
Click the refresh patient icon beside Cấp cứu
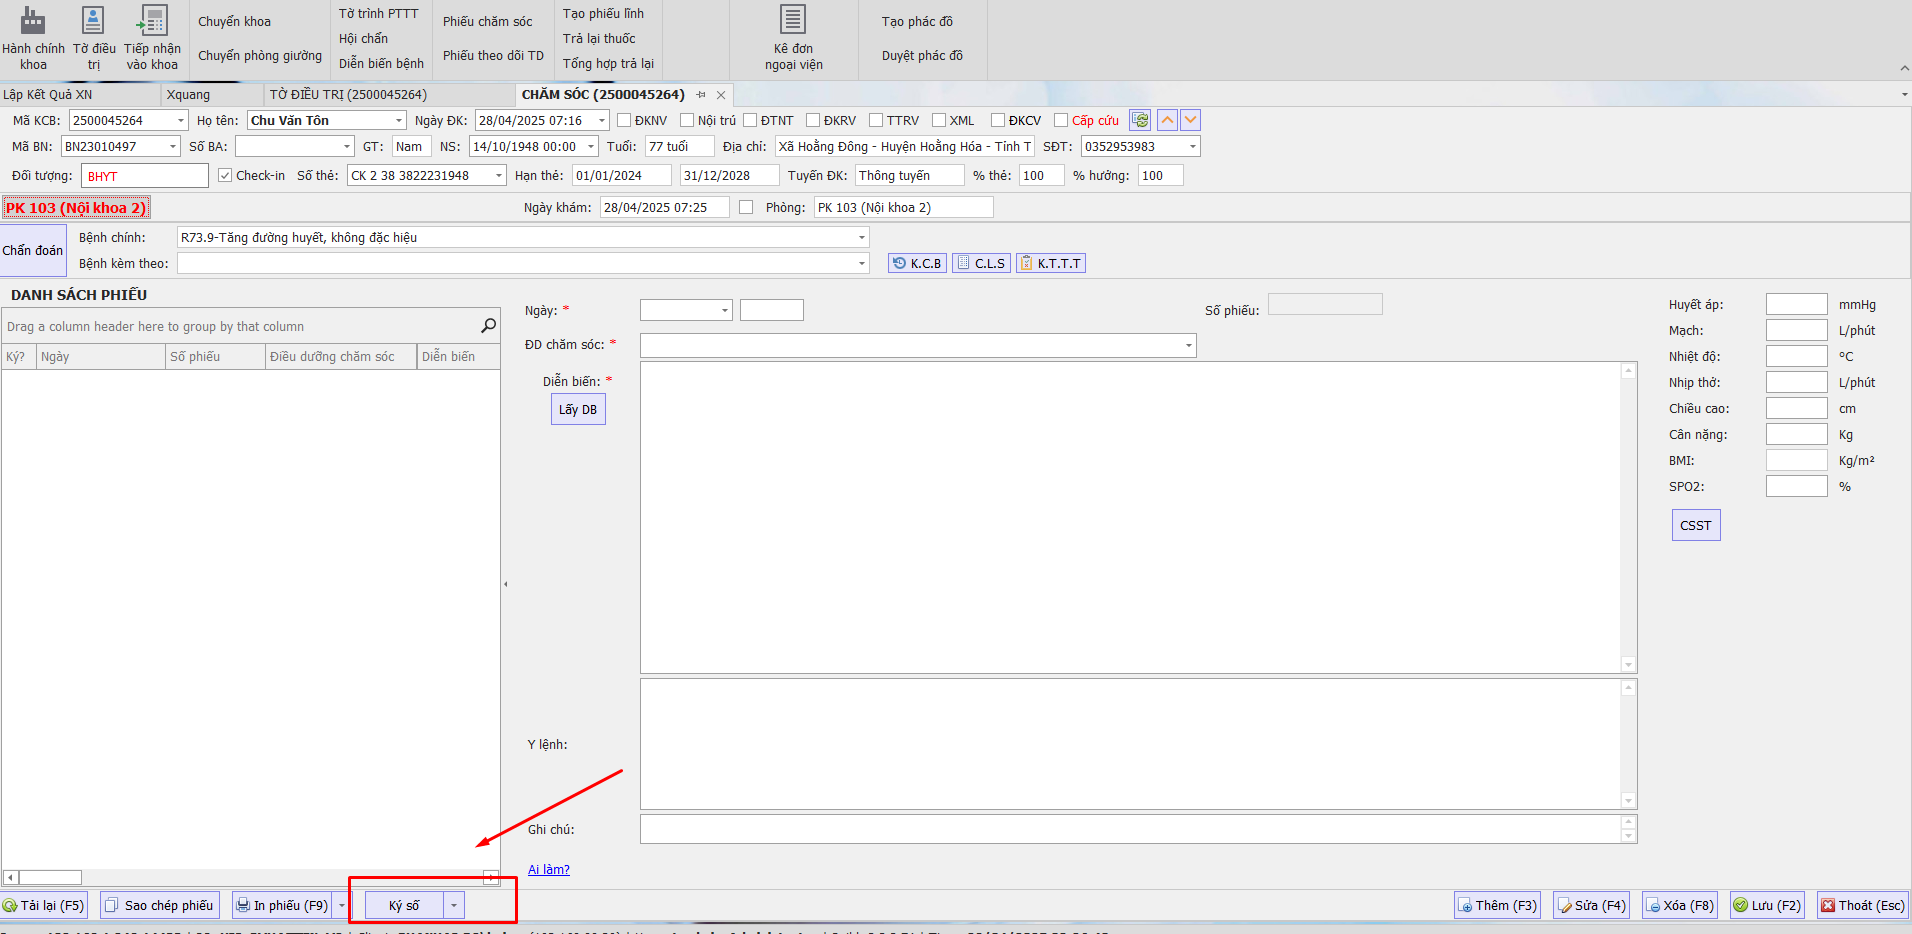pos(1140,120)
